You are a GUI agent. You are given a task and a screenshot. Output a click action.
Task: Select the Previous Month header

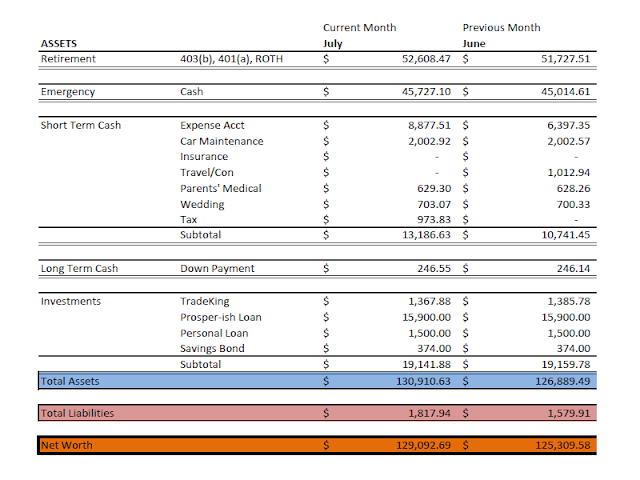pyautogui.click(x=501, y=28)
